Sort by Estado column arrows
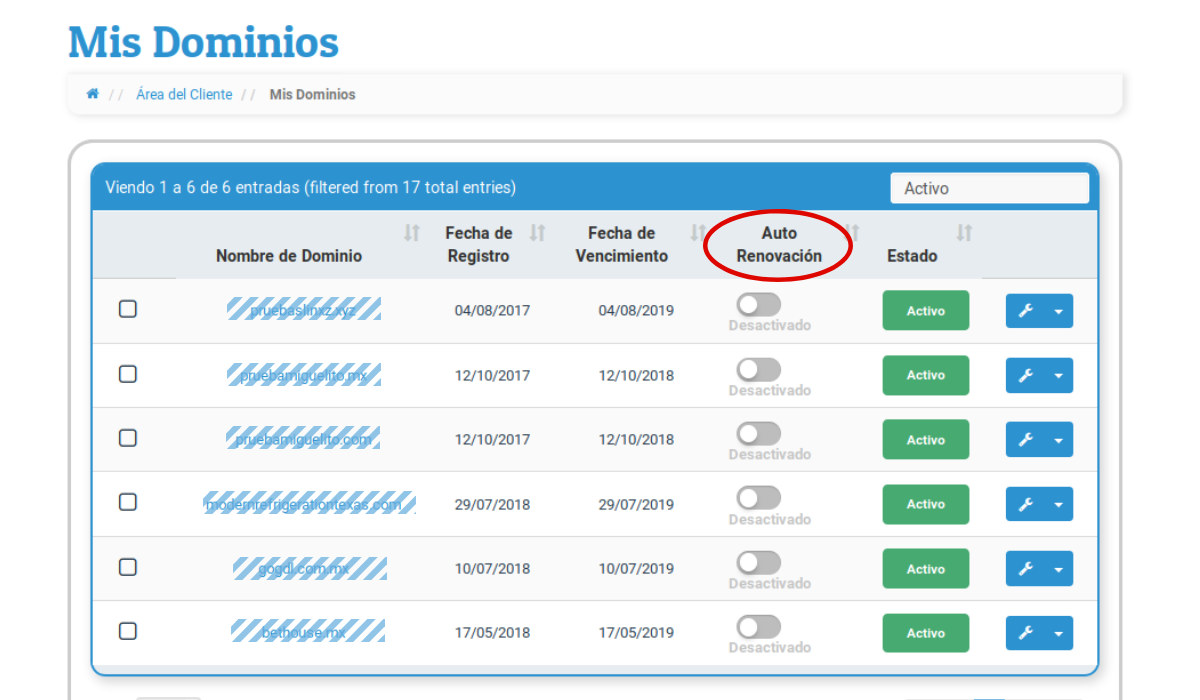Image resolution: width=1200 pixels, height=700 pixels. click(x=964, y=233)
